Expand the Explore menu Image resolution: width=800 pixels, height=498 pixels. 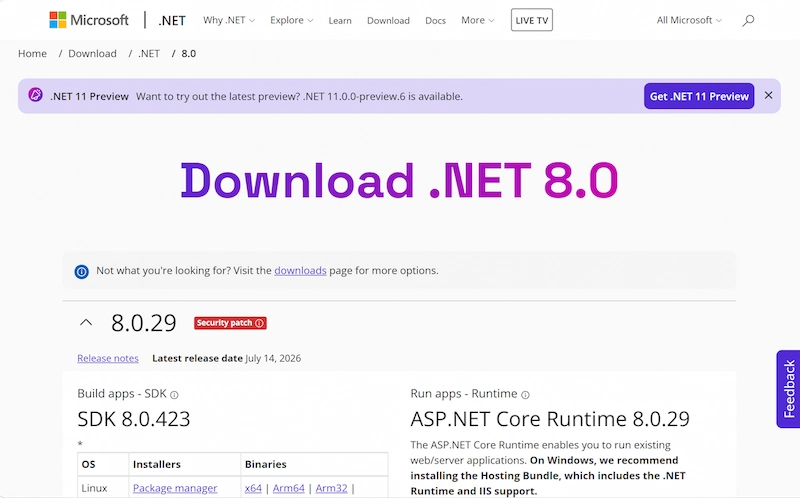pos(291,20)
